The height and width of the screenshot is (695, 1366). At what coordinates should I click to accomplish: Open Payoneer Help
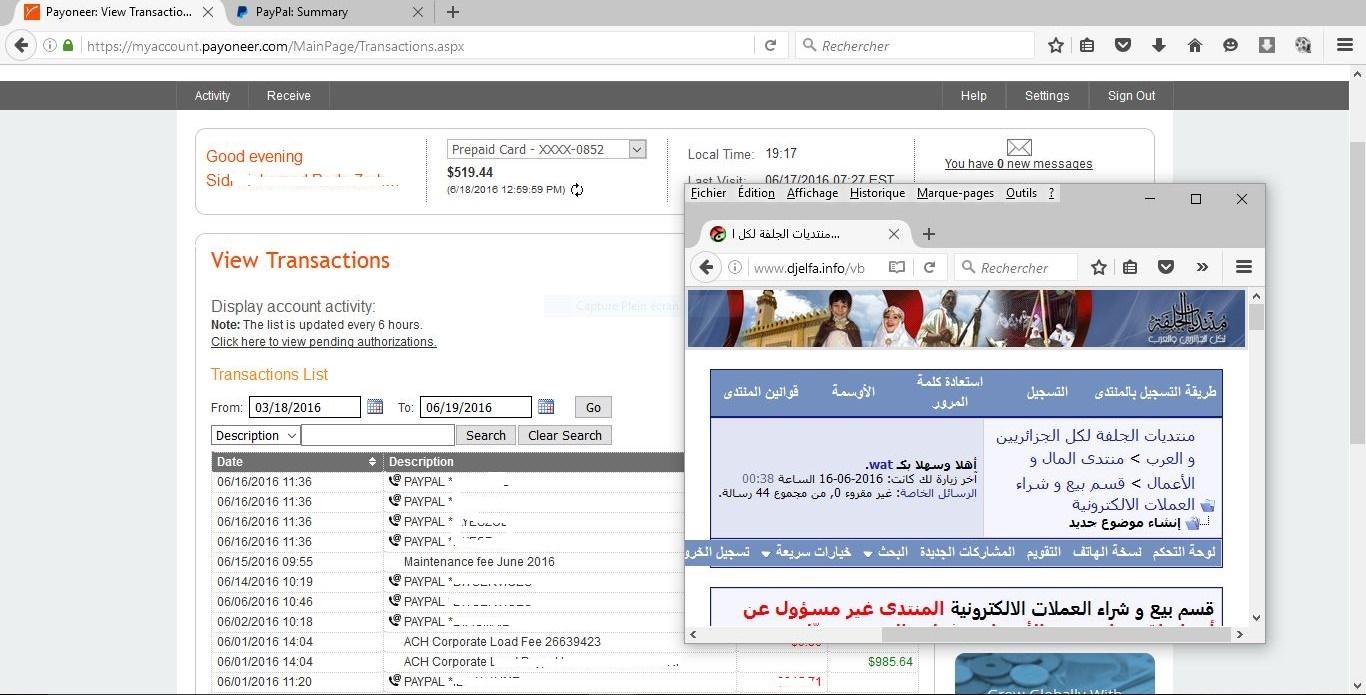(x=973, y=96)
